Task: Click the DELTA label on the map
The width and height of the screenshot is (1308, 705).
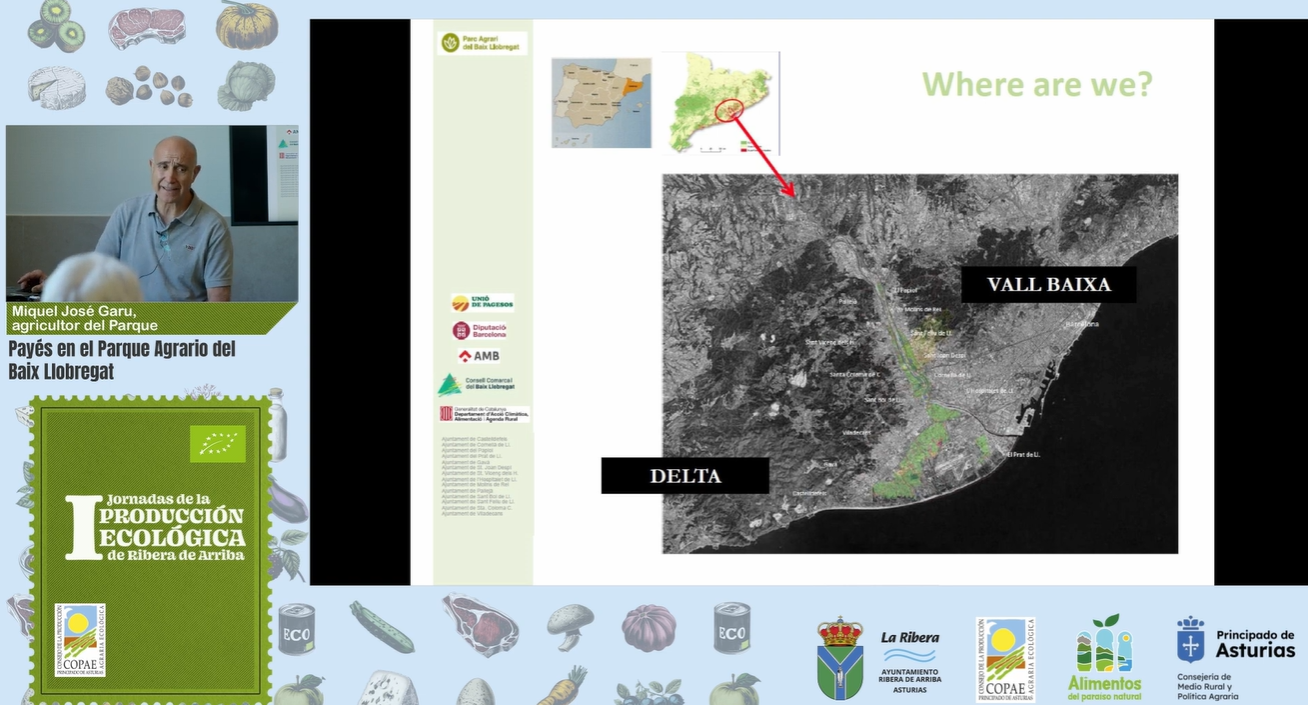Action: [x=685, y=476]
